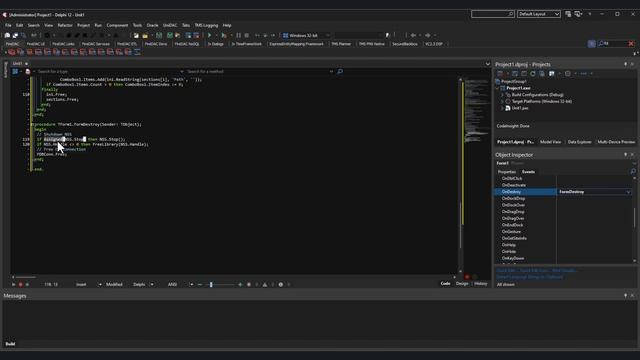640x360 pixels.
Task: Open the Default Layout dropdown
Action: click(x=539, y=14)
